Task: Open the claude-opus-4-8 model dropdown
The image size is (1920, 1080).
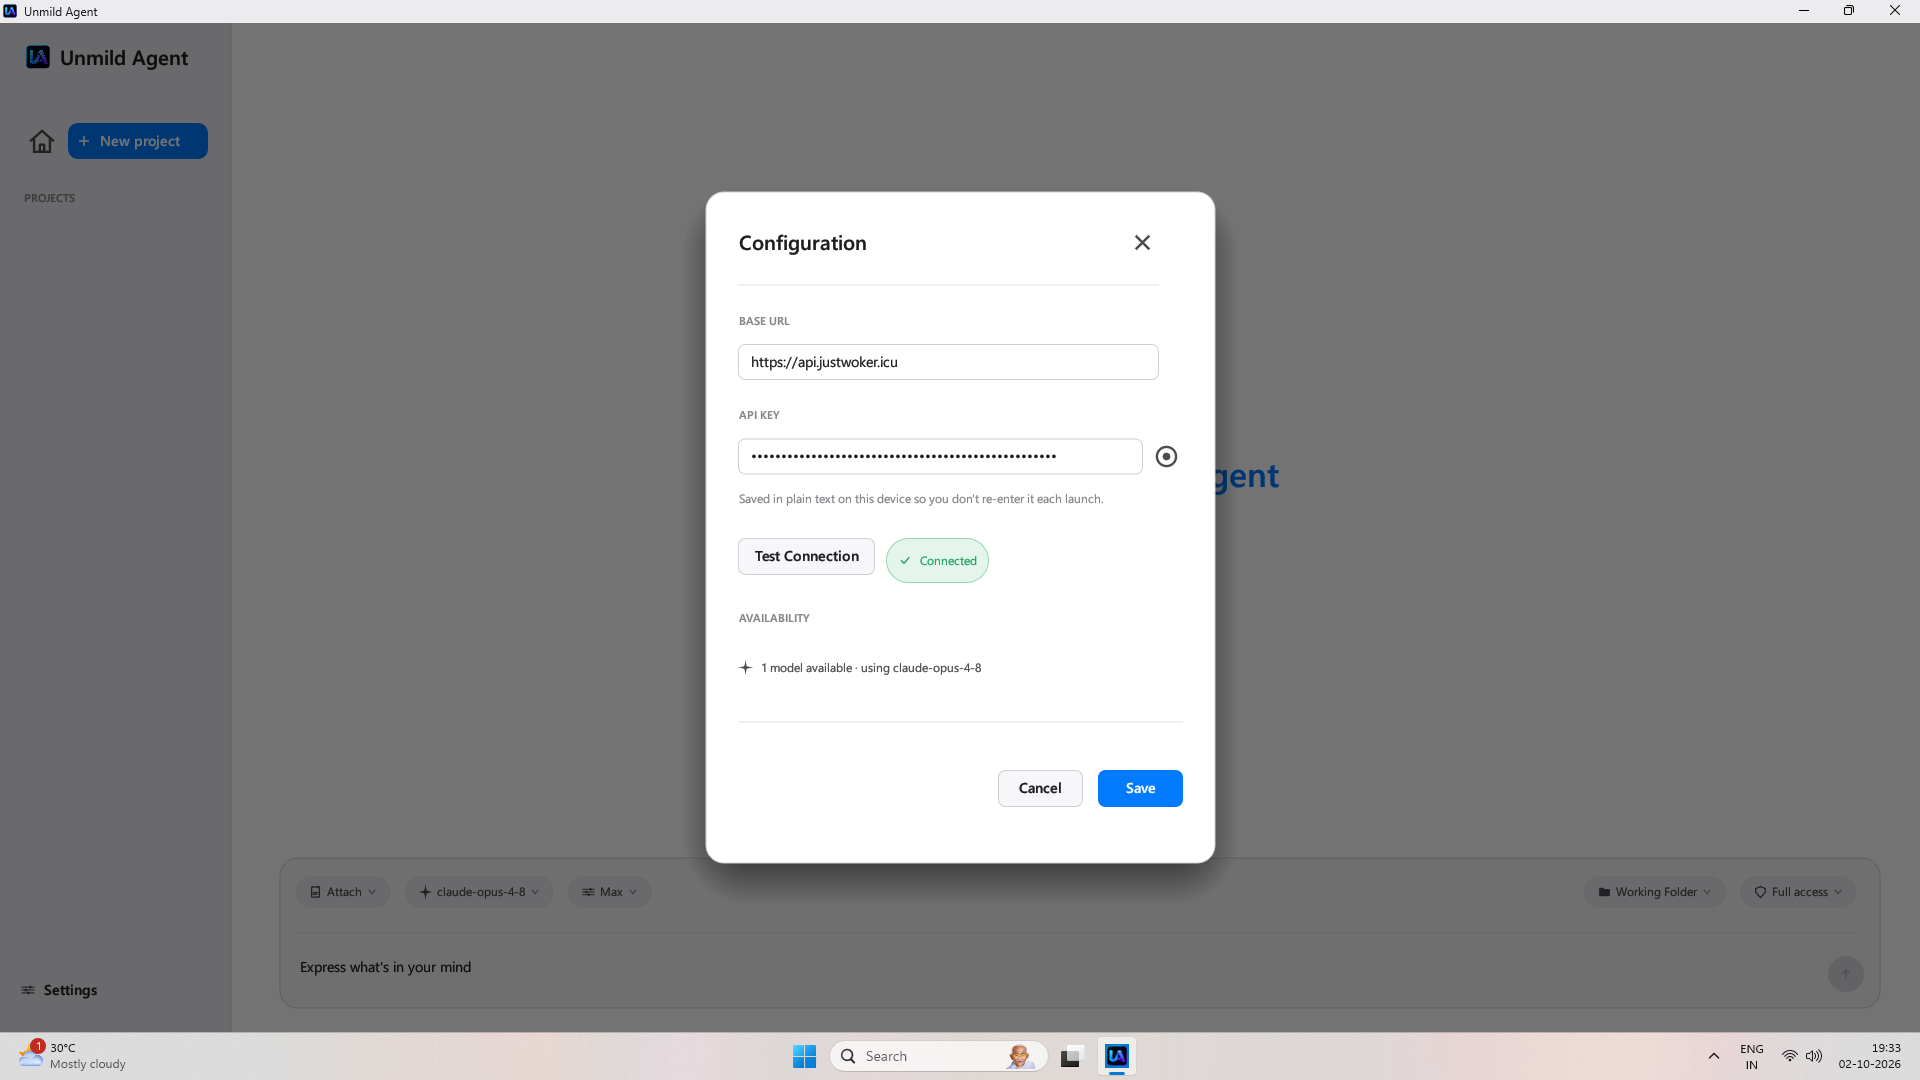Action: point(479,892)
